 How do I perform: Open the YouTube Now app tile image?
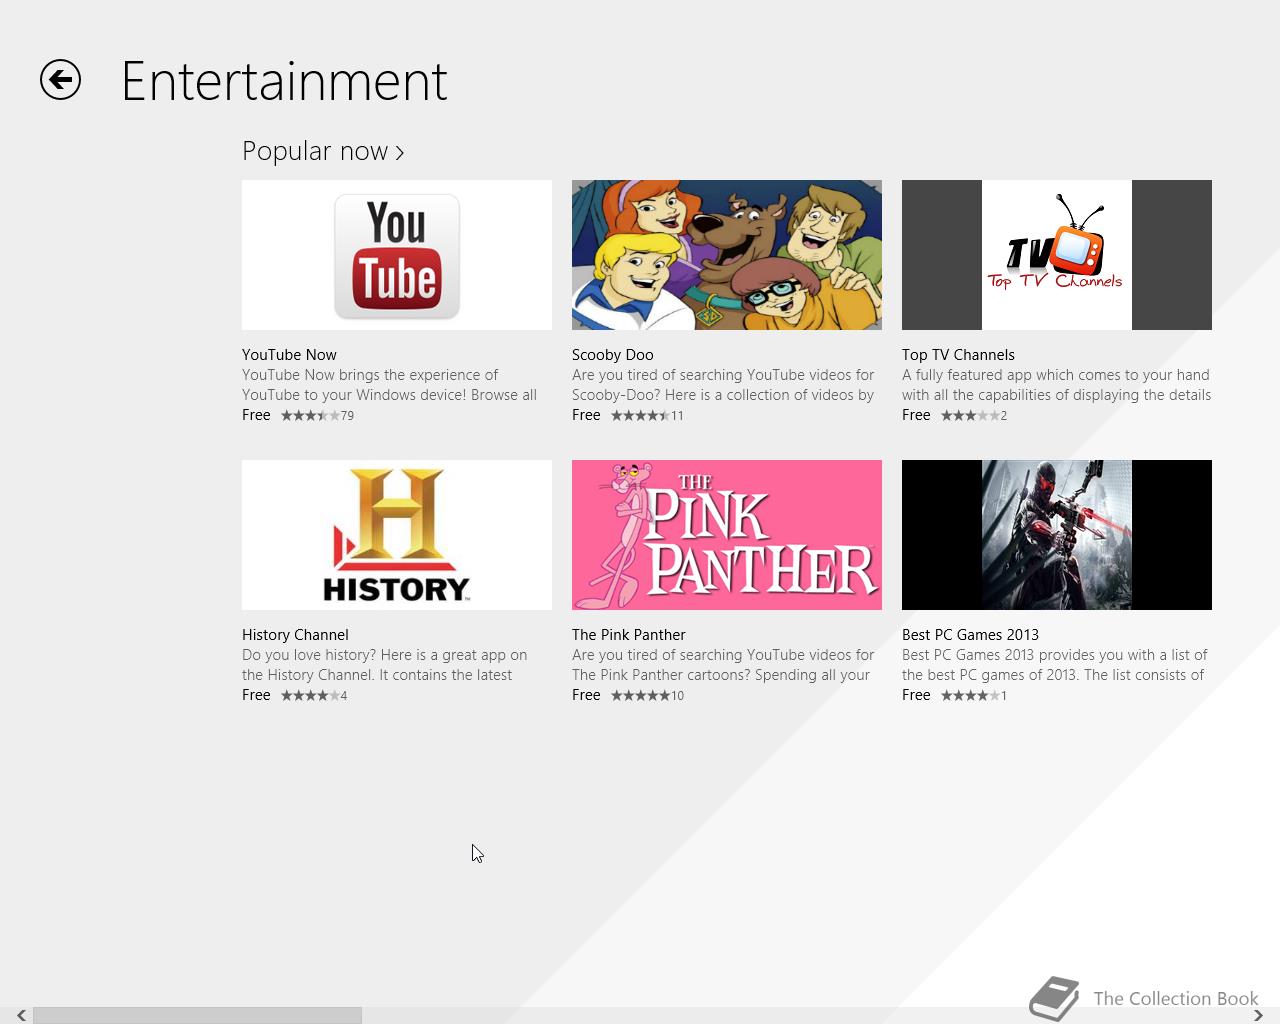pyautogui.click(x=397, y=255)
